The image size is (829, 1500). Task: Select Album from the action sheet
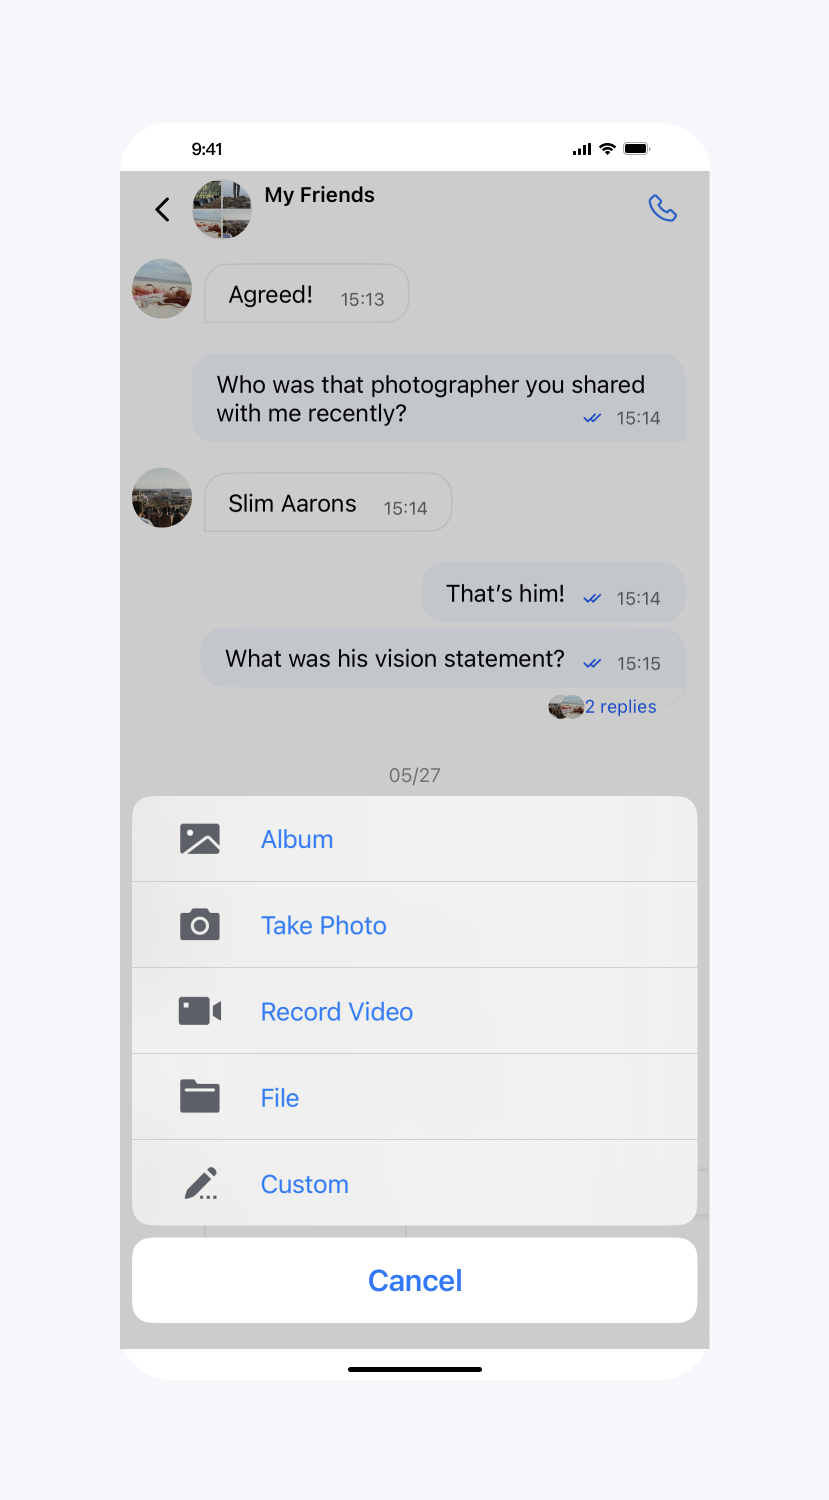coord(414,839)
